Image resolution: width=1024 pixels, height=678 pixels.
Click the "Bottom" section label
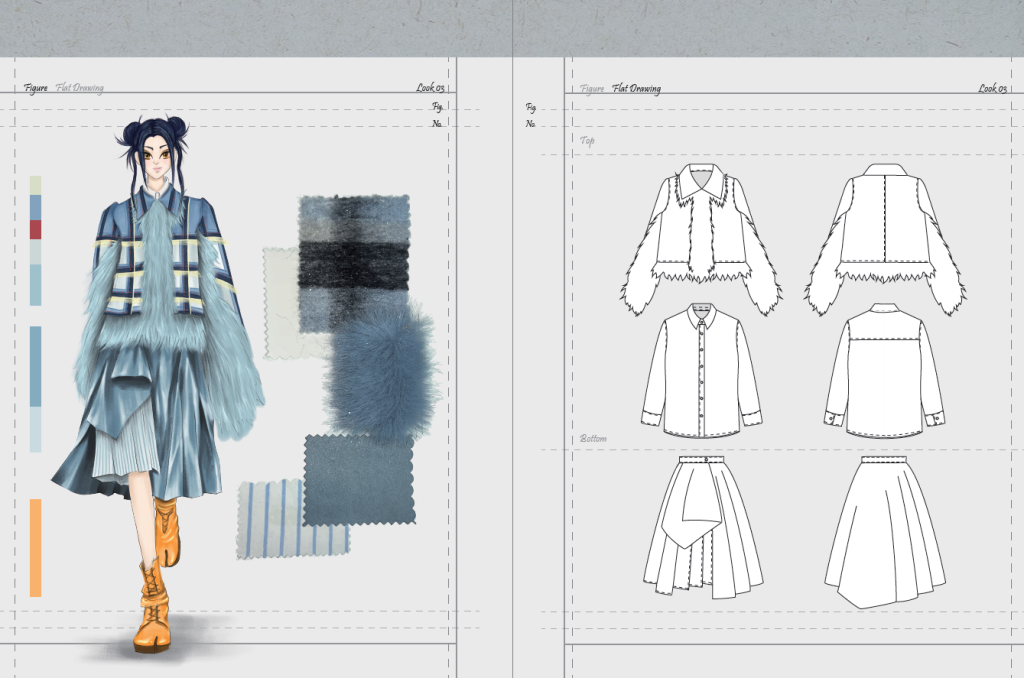click(x=594, y=438)
